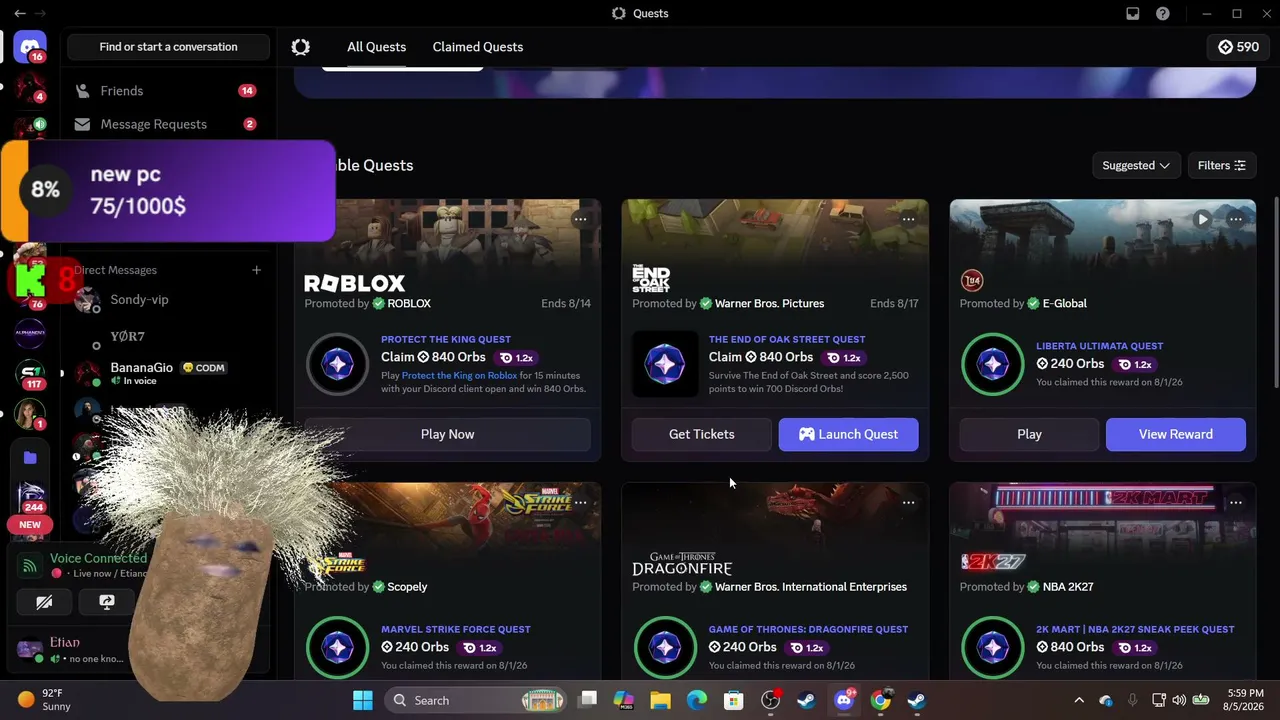
Task: Click the 'Ends 8/17' text
Action: click(x=894, y=303)
